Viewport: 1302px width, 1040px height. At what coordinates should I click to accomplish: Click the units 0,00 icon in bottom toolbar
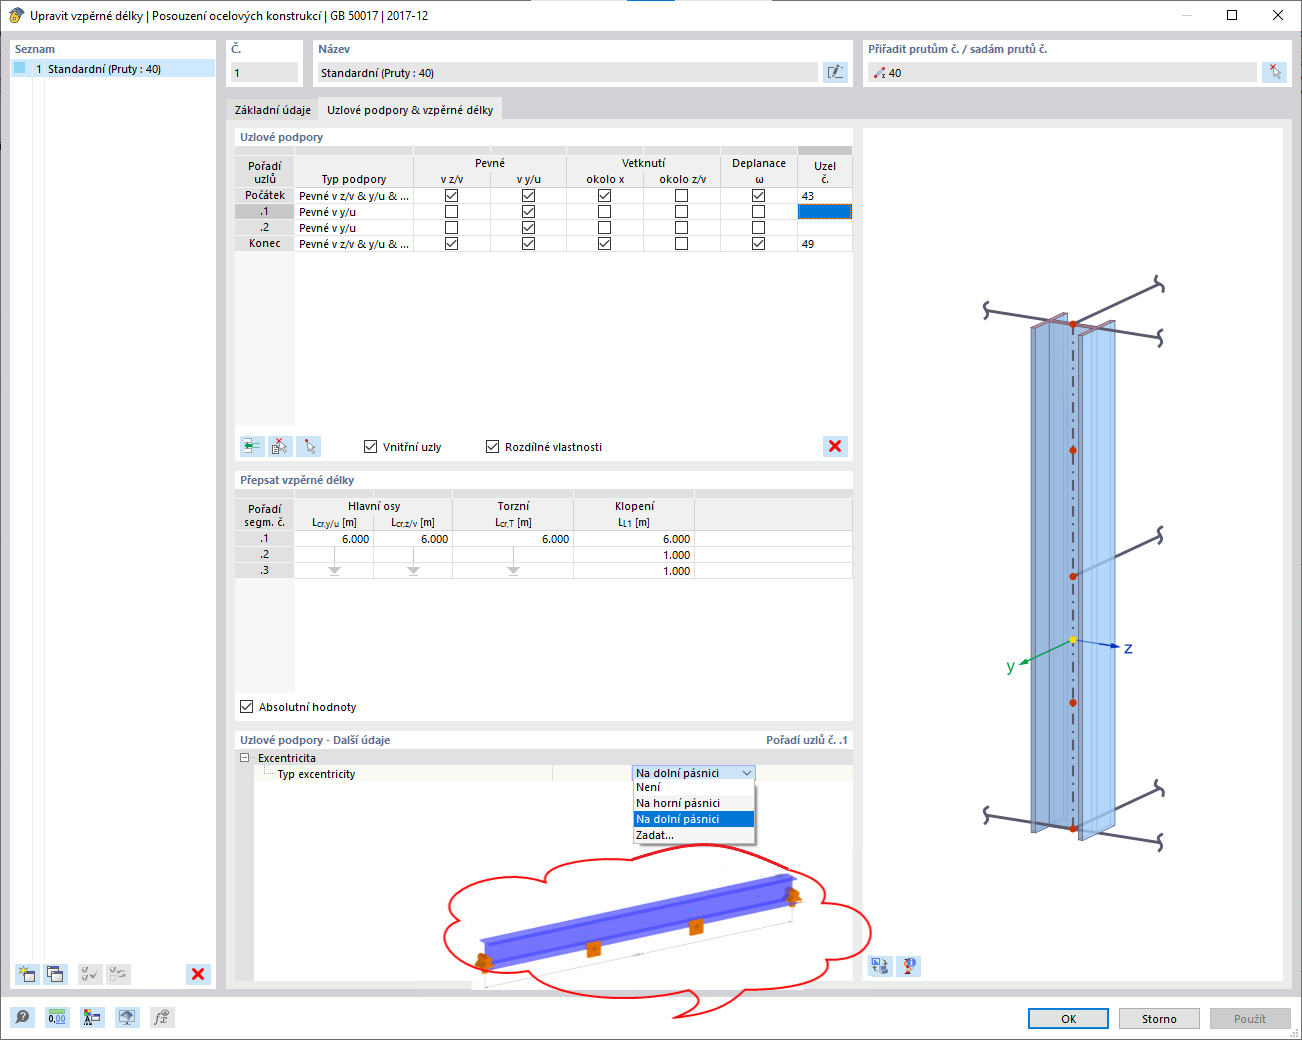[57, 1018]
